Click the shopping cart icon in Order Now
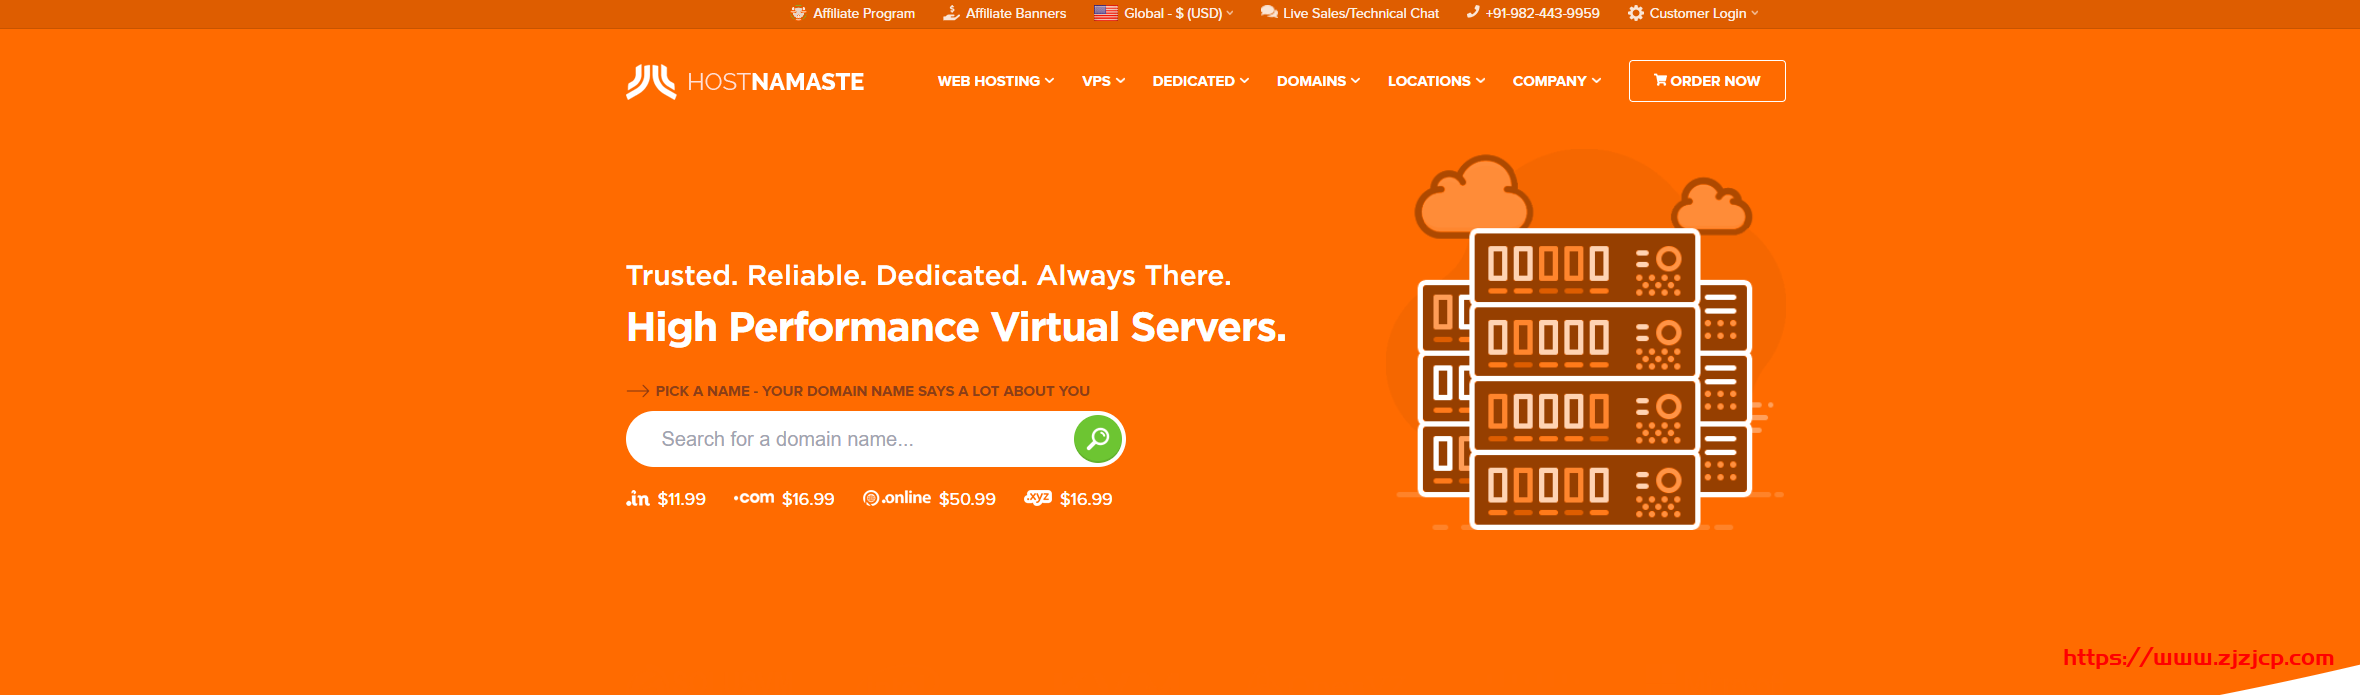Image resolution: width=2360 pixels, height=695 pixels. pyautogui.click(x=1660, y=80)
